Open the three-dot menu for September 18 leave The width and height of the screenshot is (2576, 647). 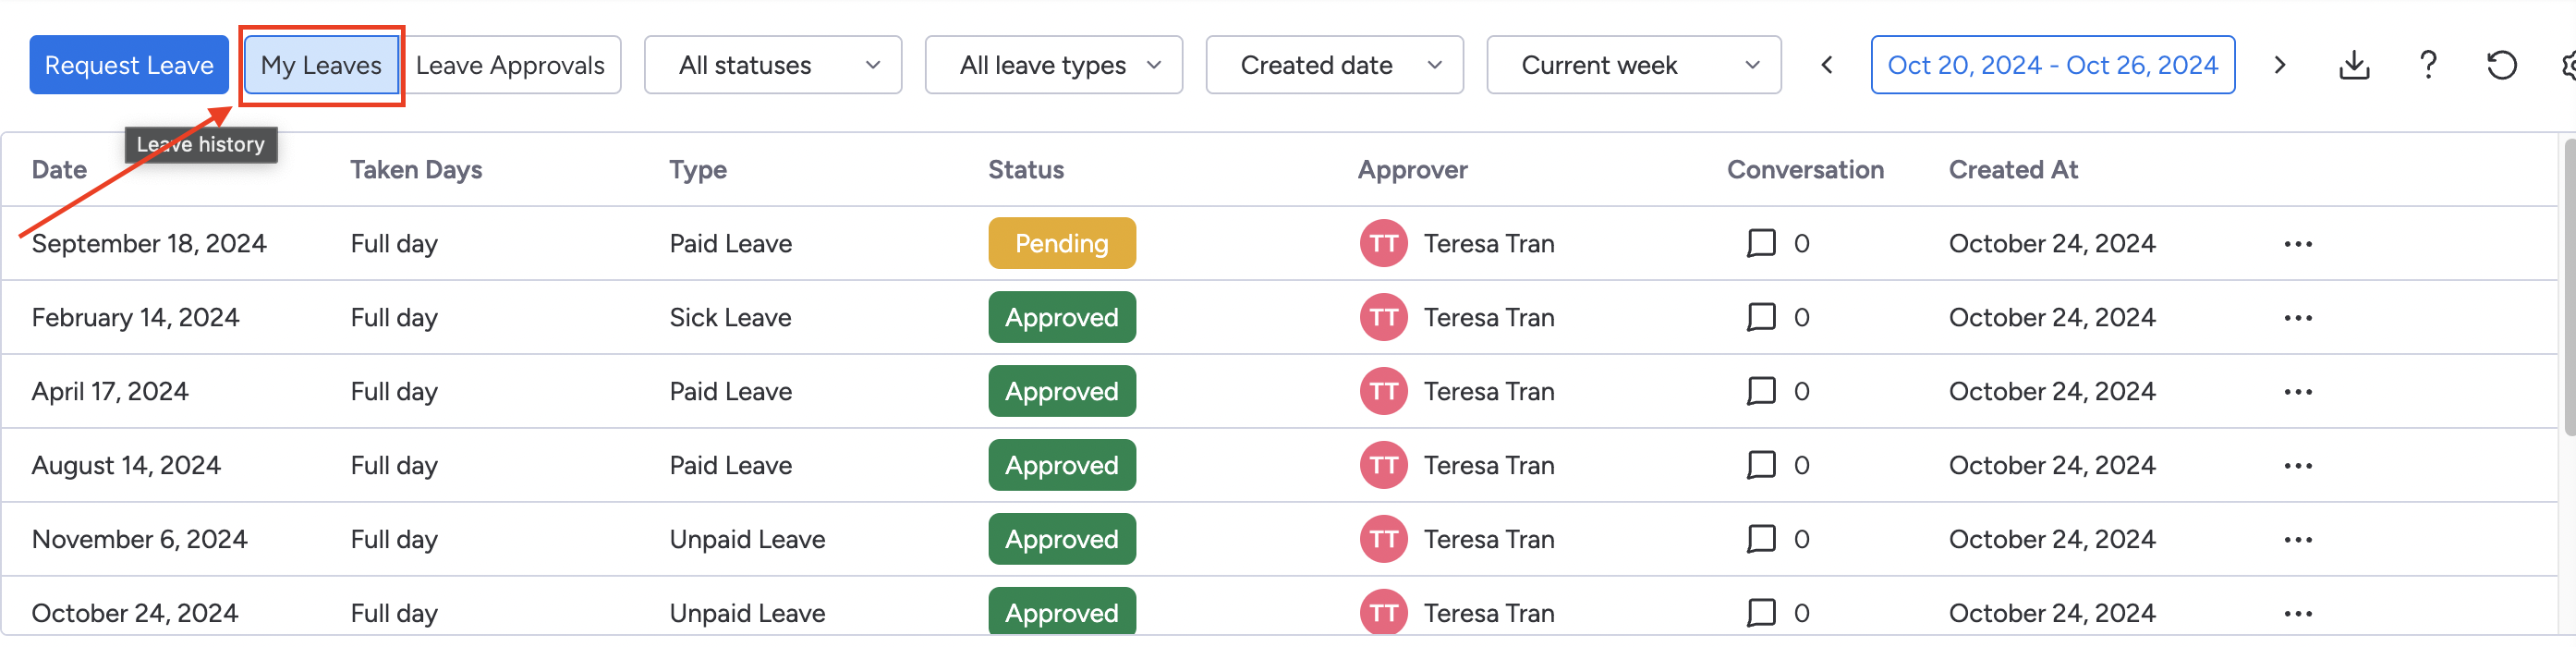[2298, 243]
